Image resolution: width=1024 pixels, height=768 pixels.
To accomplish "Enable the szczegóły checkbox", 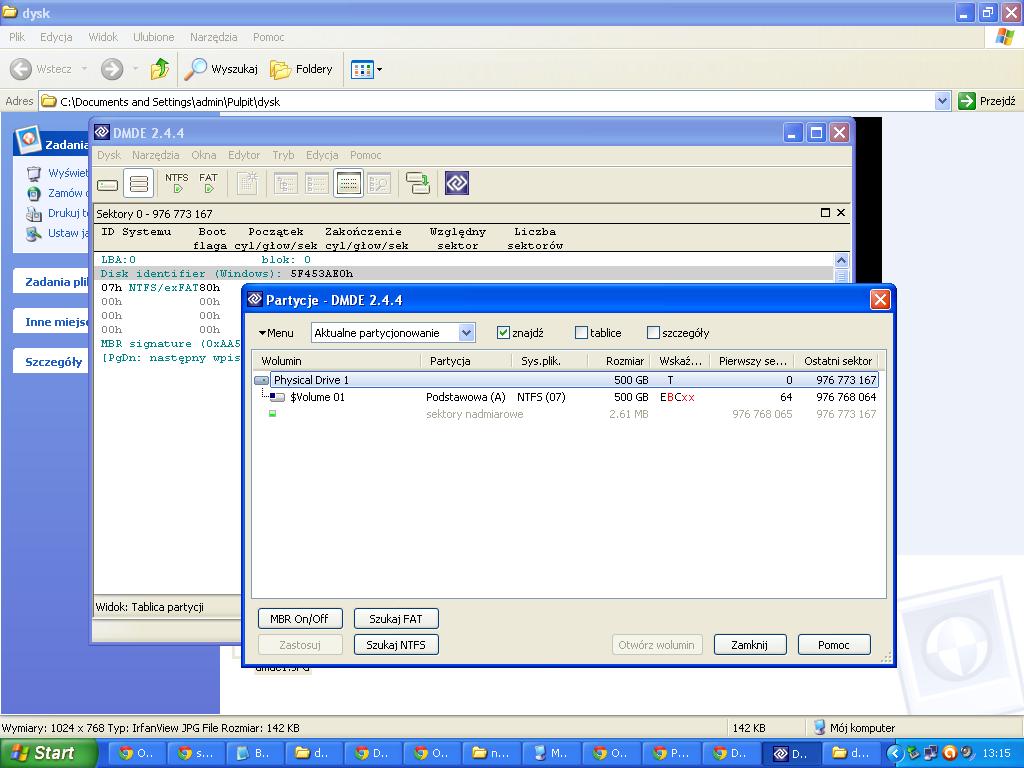I will coord(653,333).
